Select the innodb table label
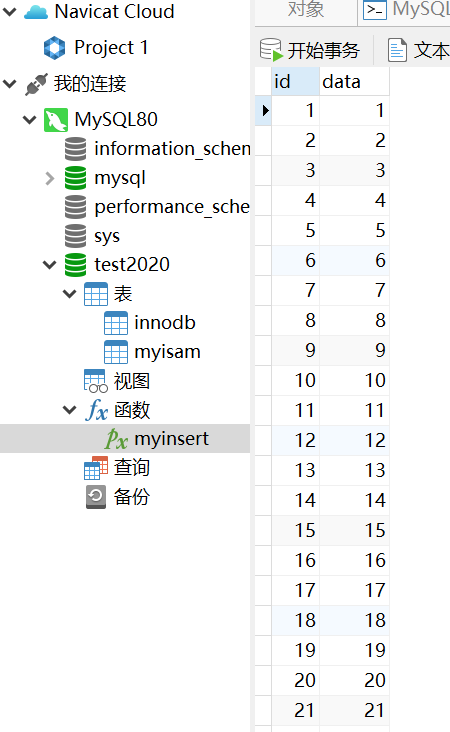This screenshot has width=450, height=732. pyautogui.click(x=165, y=323)
